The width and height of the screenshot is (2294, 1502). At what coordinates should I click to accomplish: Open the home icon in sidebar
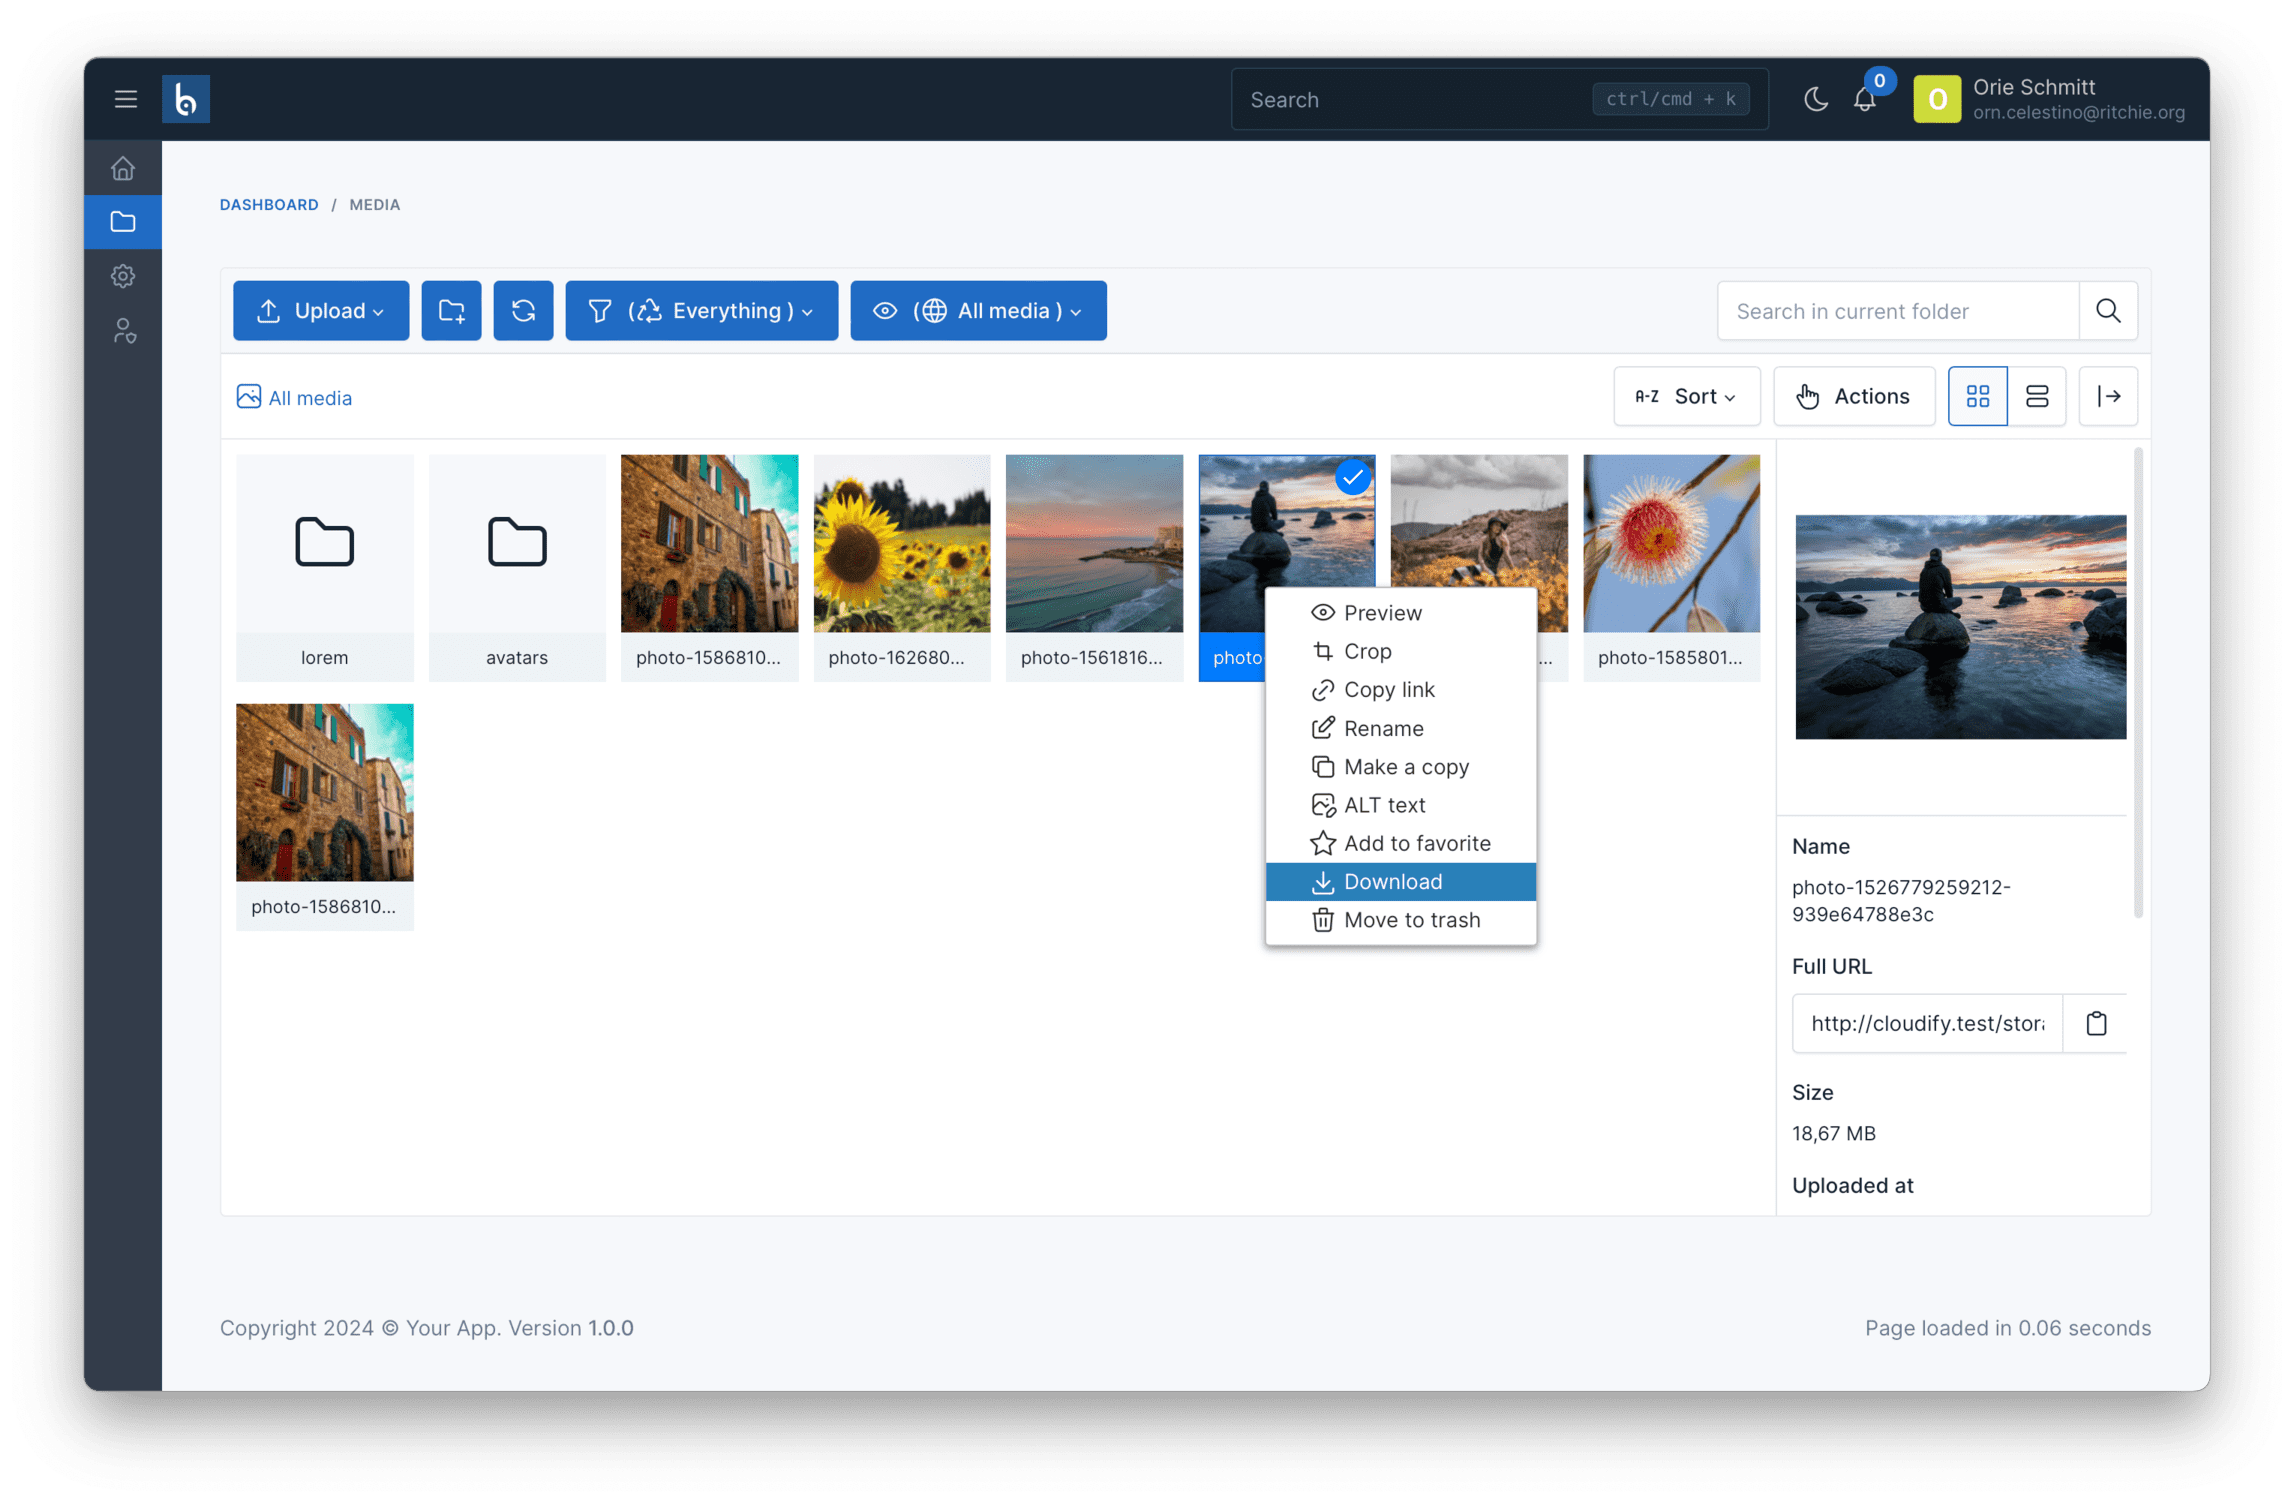123,168
